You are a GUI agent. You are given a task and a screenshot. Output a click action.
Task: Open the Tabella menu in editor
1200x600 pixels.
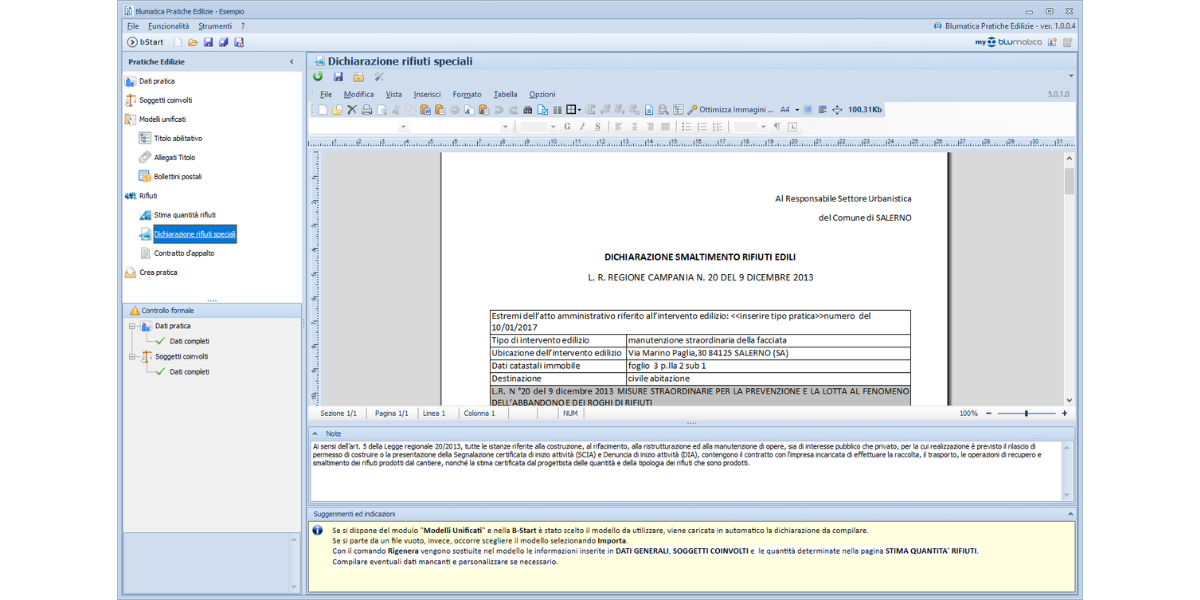(x=505, y=94)
